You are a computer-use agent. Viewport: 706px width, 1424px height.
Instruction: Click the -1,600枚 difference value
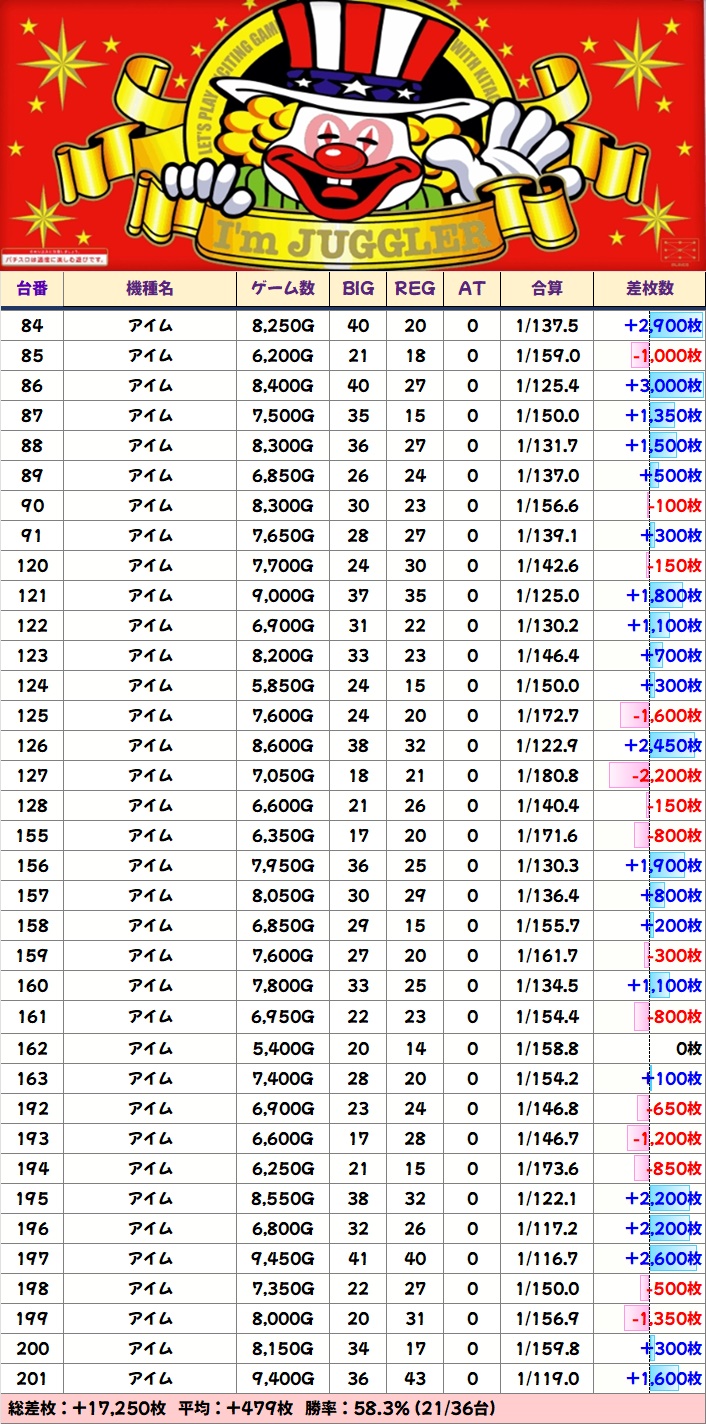[x=666, y=716]
